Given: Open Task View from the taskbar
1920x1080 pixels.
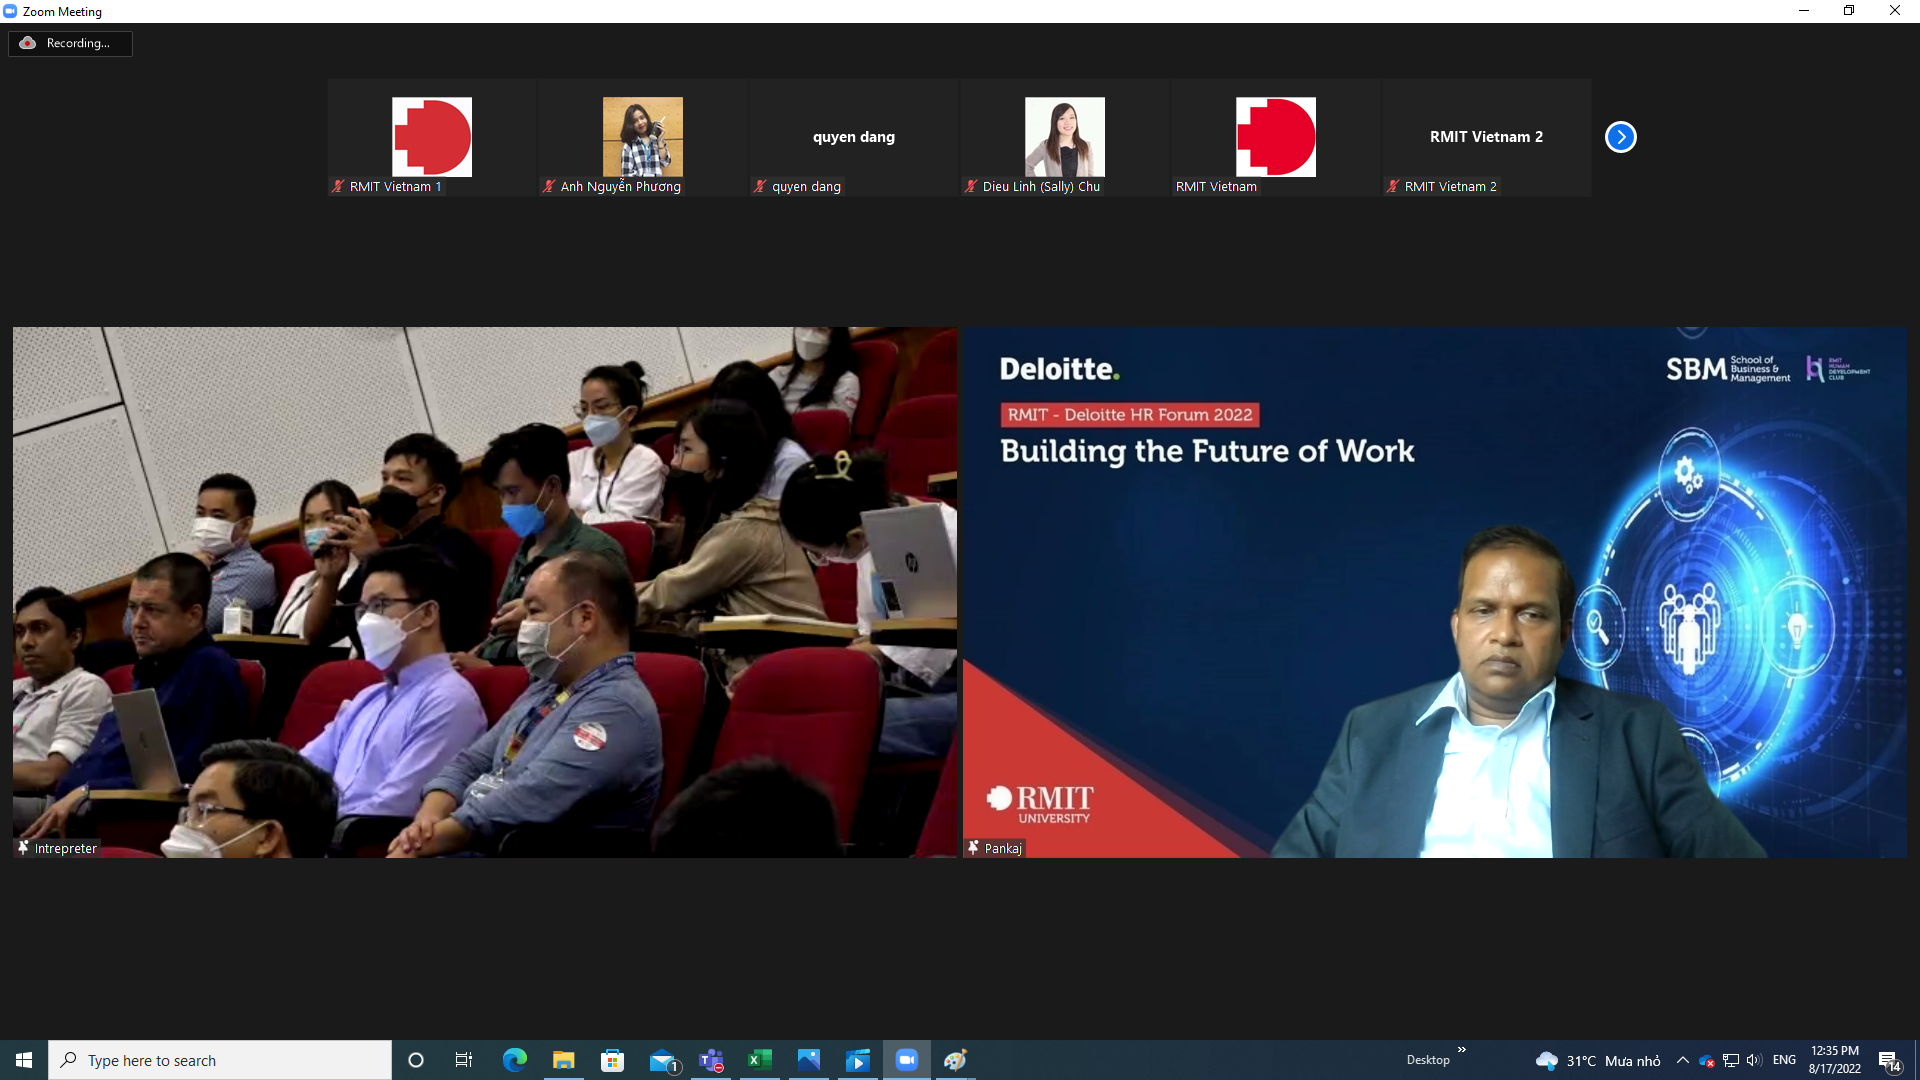Looking at the screenshot, I should click(x=464, y=1060).
